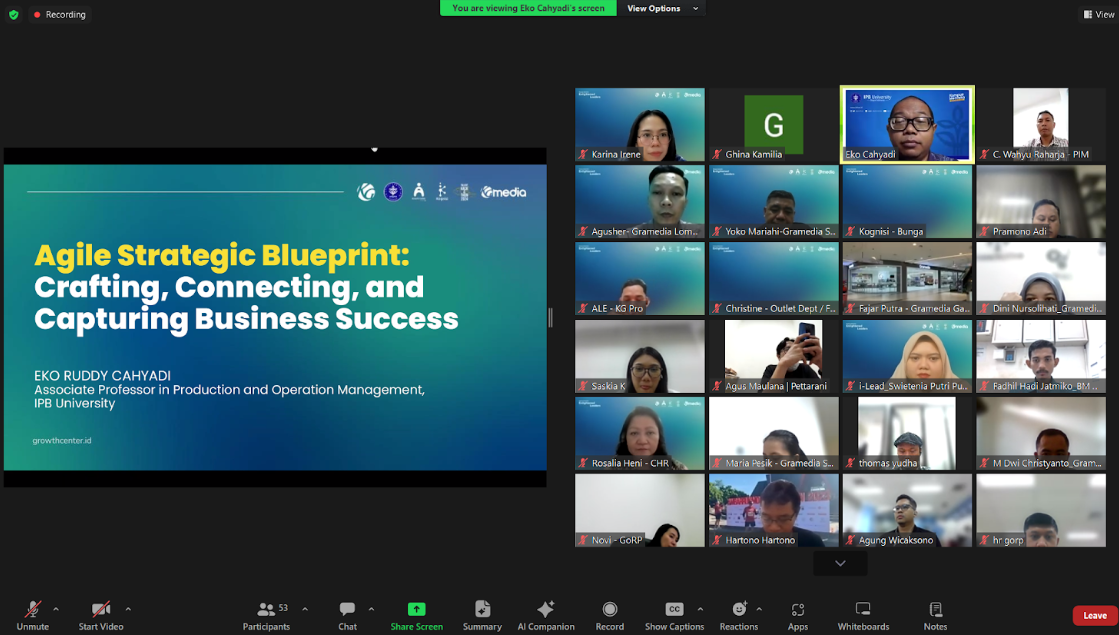
Task: Click the shared-screen divider handle
Action: (x=550, y=318)
